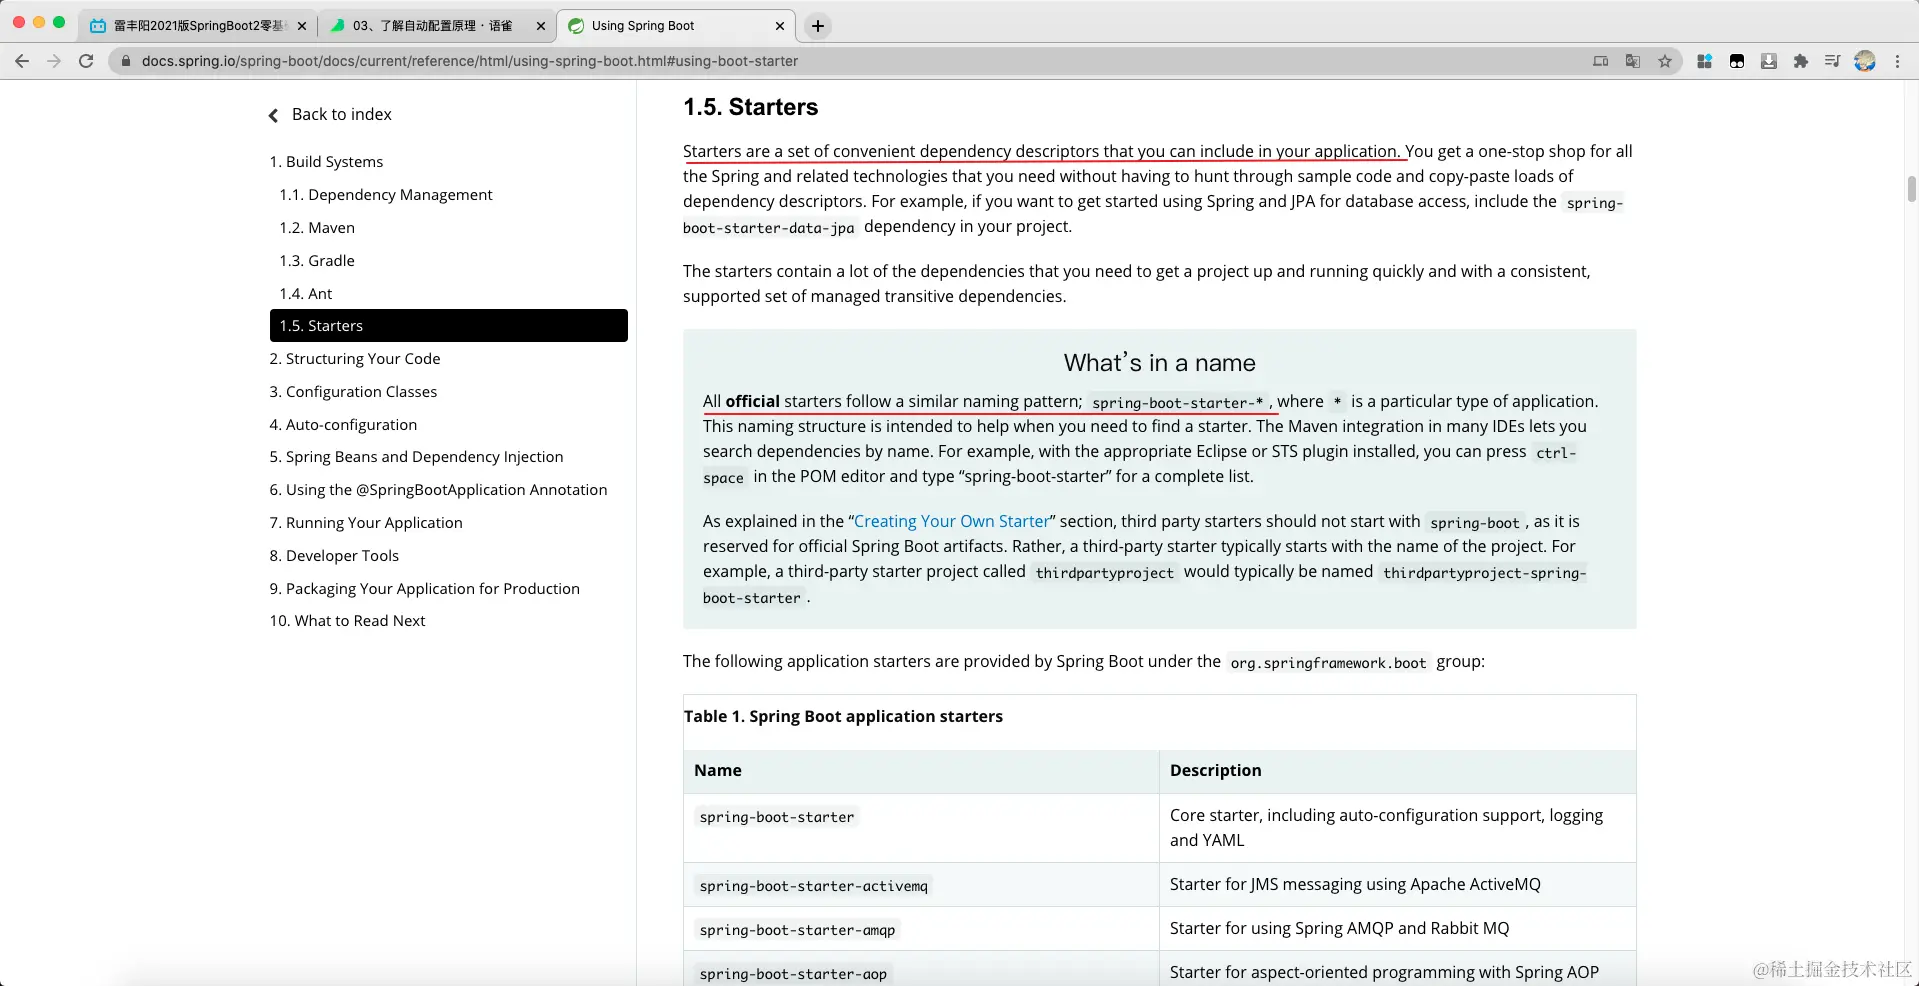Open 4. Auto-configuration section

point(343,425)
